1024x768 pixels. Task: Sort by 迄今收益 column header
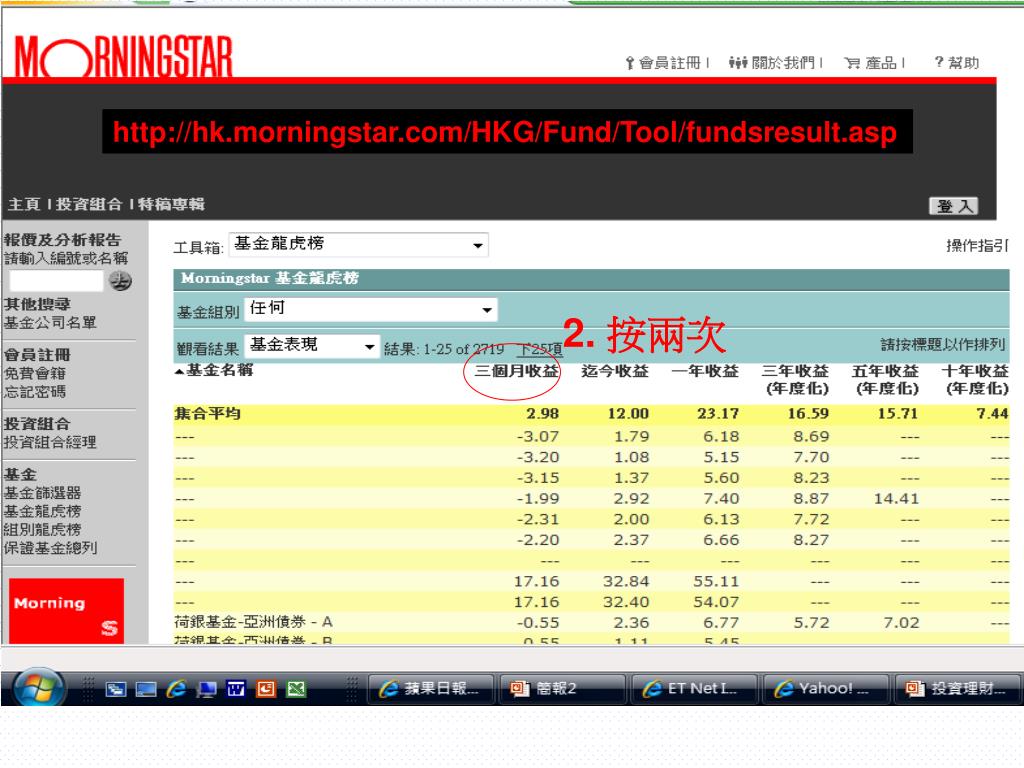[615, 371]
